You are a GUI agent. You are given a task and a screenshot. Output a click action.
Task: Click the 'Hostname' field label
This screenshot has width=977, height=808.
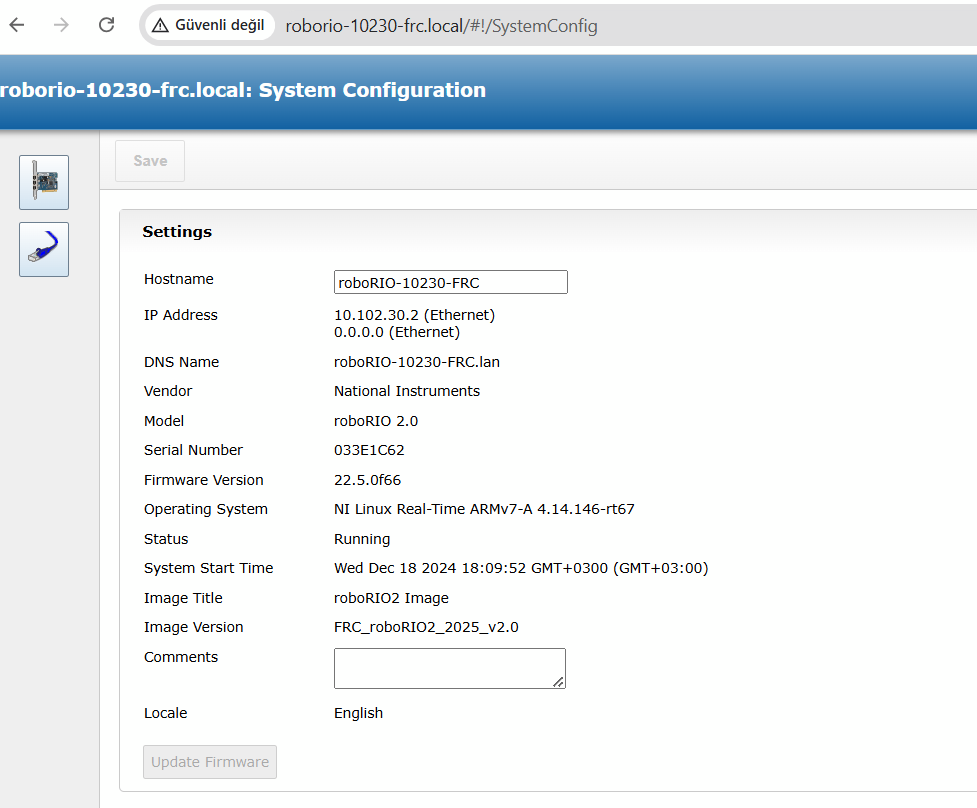click(x=179, y=279)
